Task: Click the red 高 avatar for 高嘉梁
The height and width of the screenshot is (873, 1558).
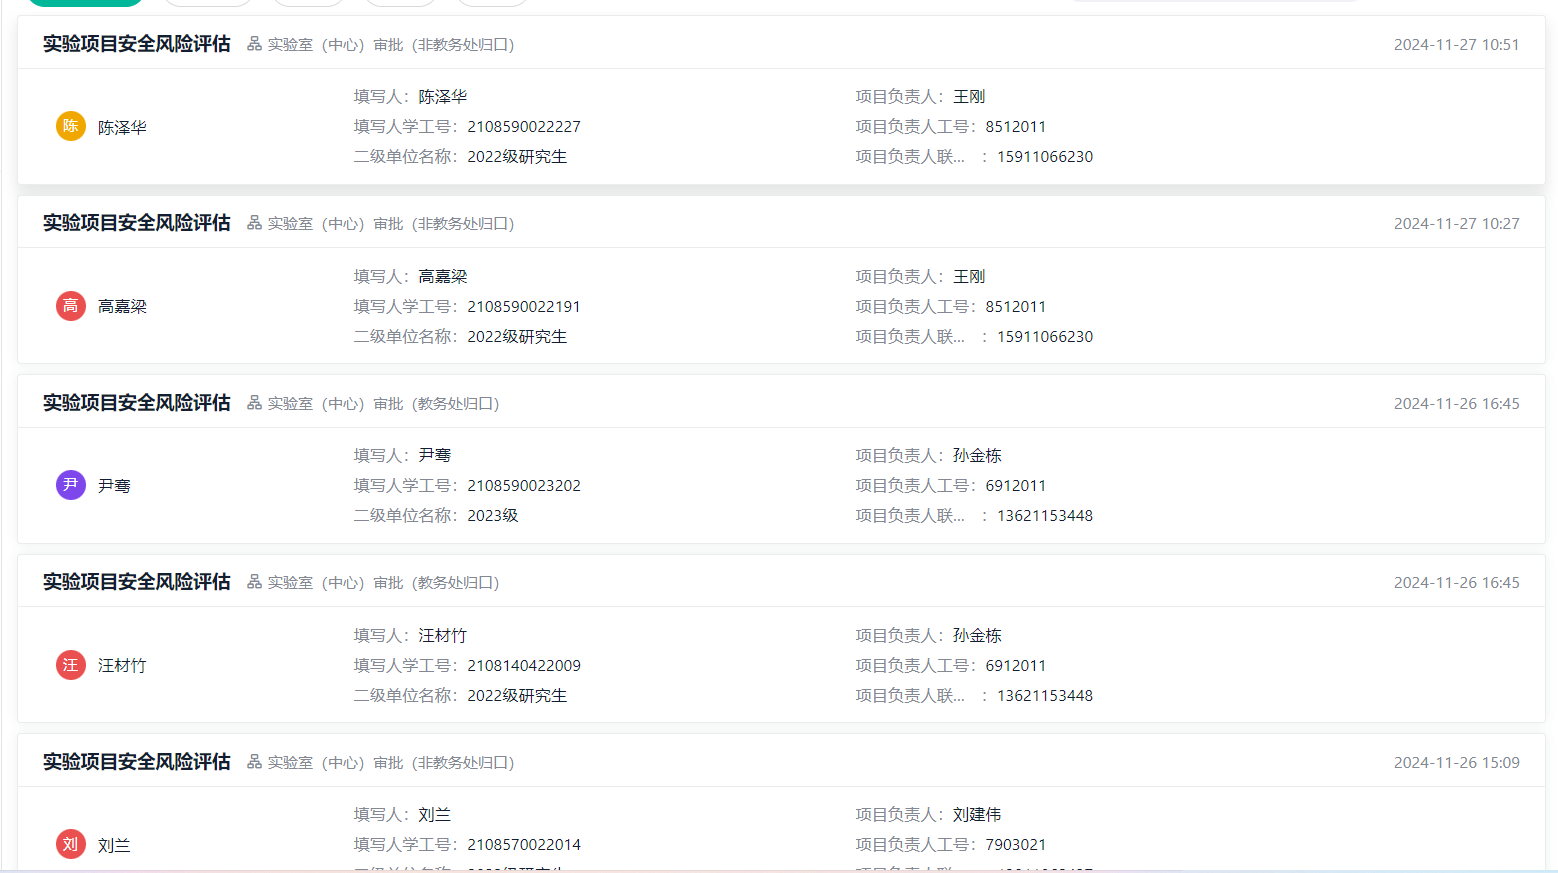Action: point(70,306)
